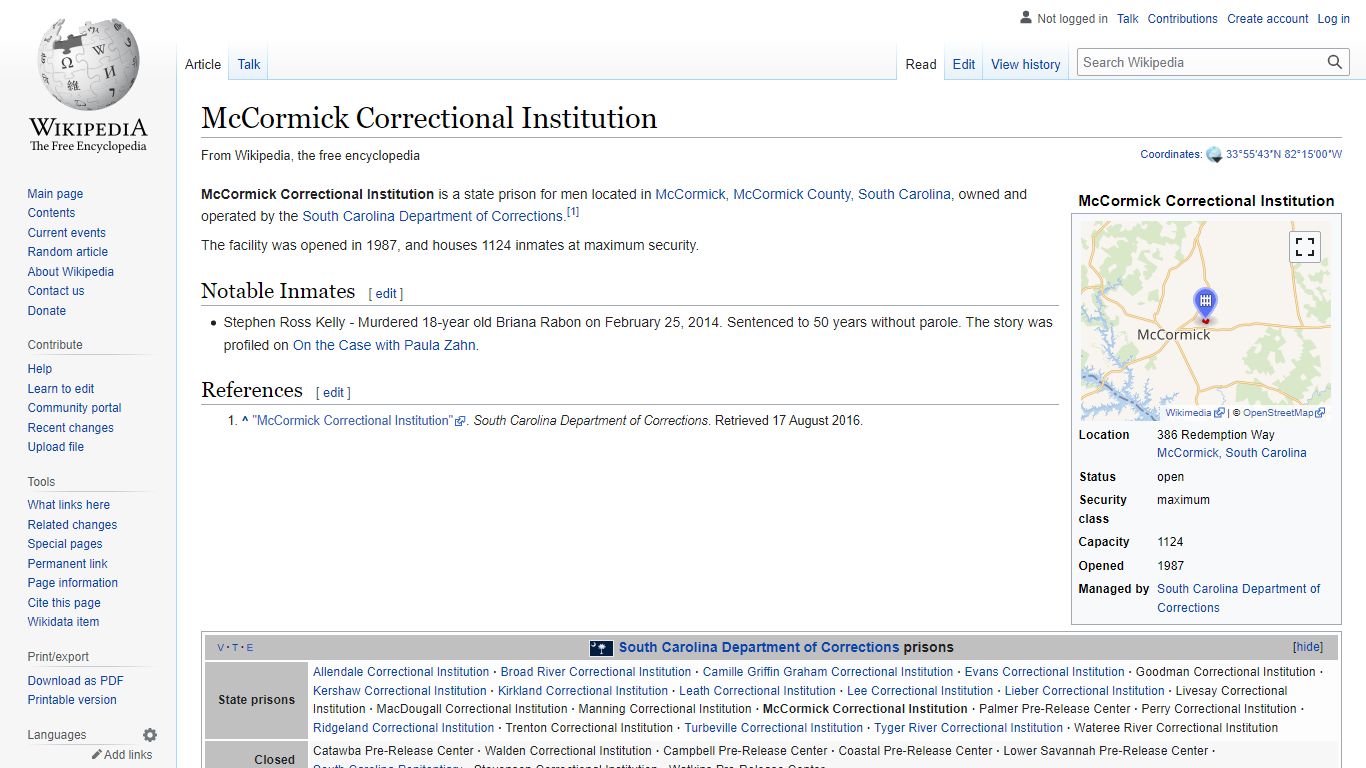This screenshot has height=768, width=1366.
Task: Open What links here tool
Action: click(69, 505)
